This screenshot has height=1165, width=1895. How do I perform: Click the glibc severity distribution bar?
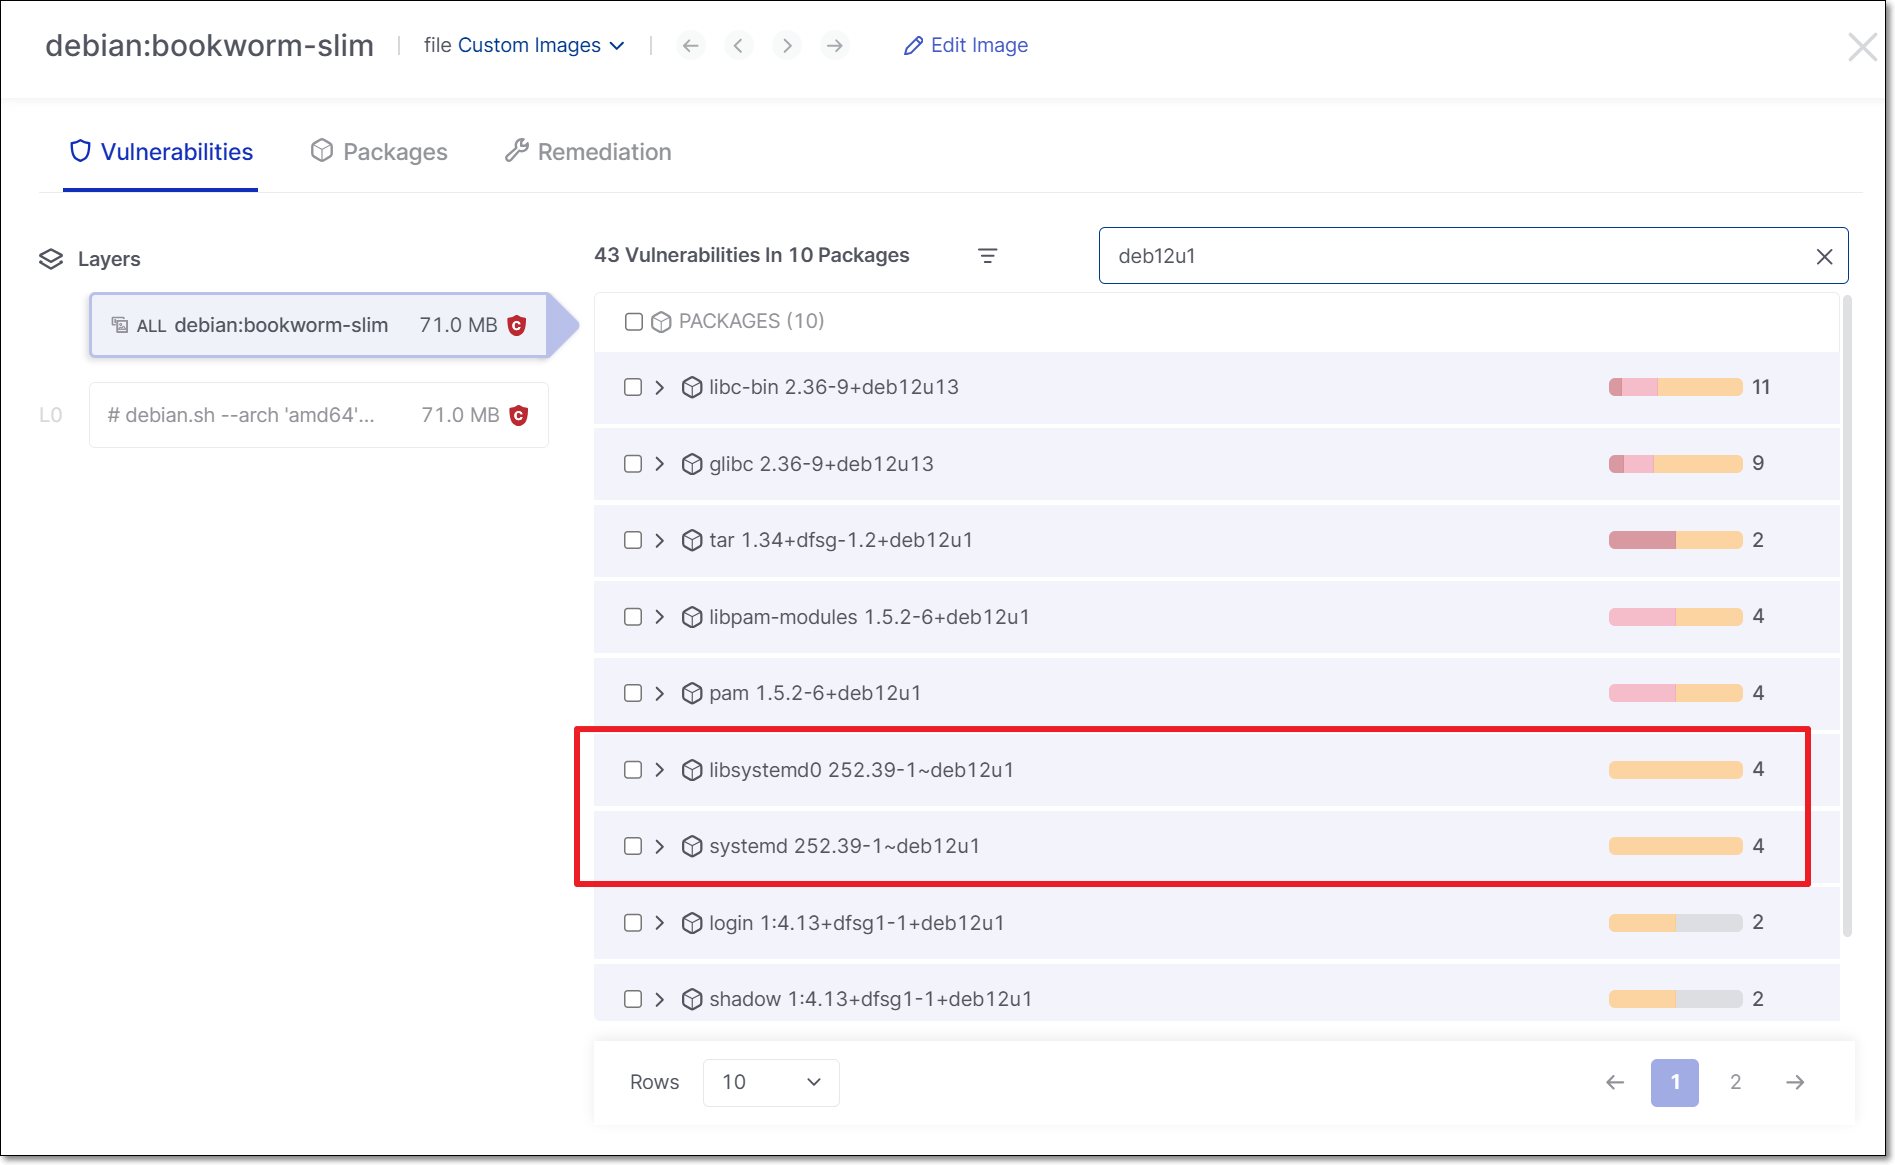1675,464
